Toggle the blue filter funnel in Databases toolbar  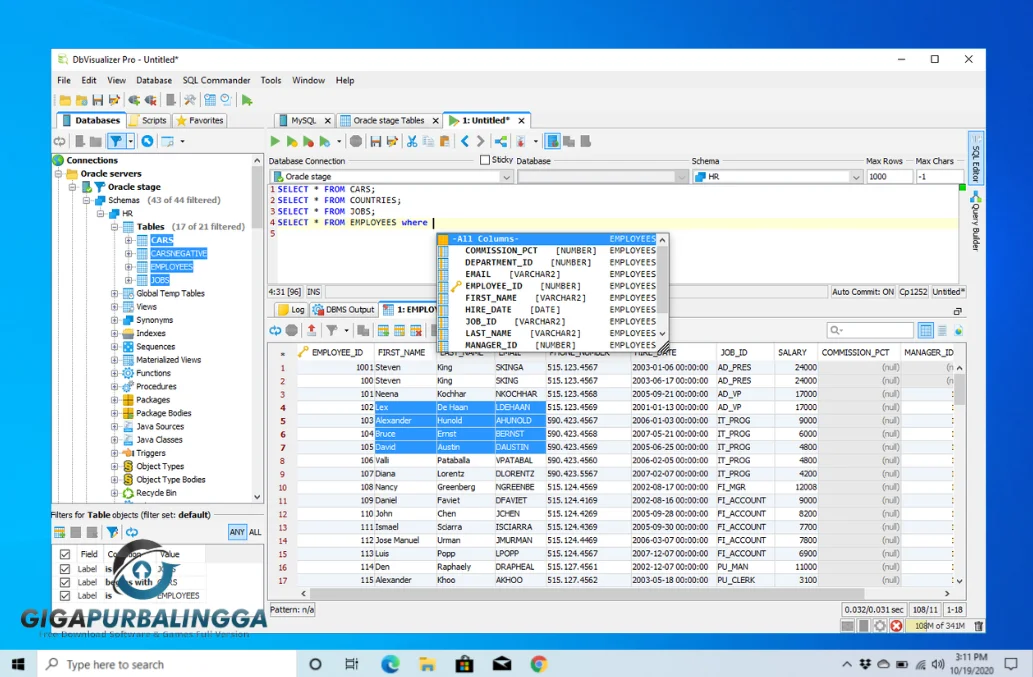pos(116,141)
